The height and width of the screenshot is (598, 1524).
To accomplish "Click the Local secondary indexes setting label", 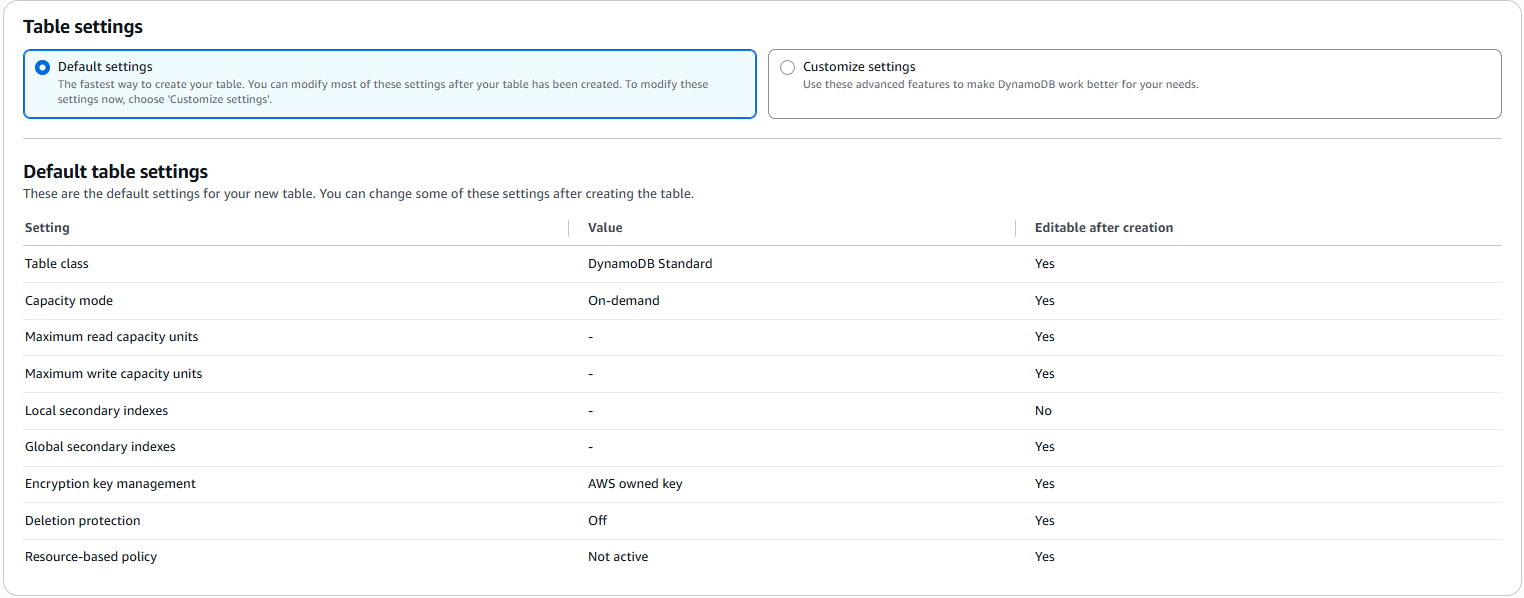I will pyautogui.click(x=96, y=410).
